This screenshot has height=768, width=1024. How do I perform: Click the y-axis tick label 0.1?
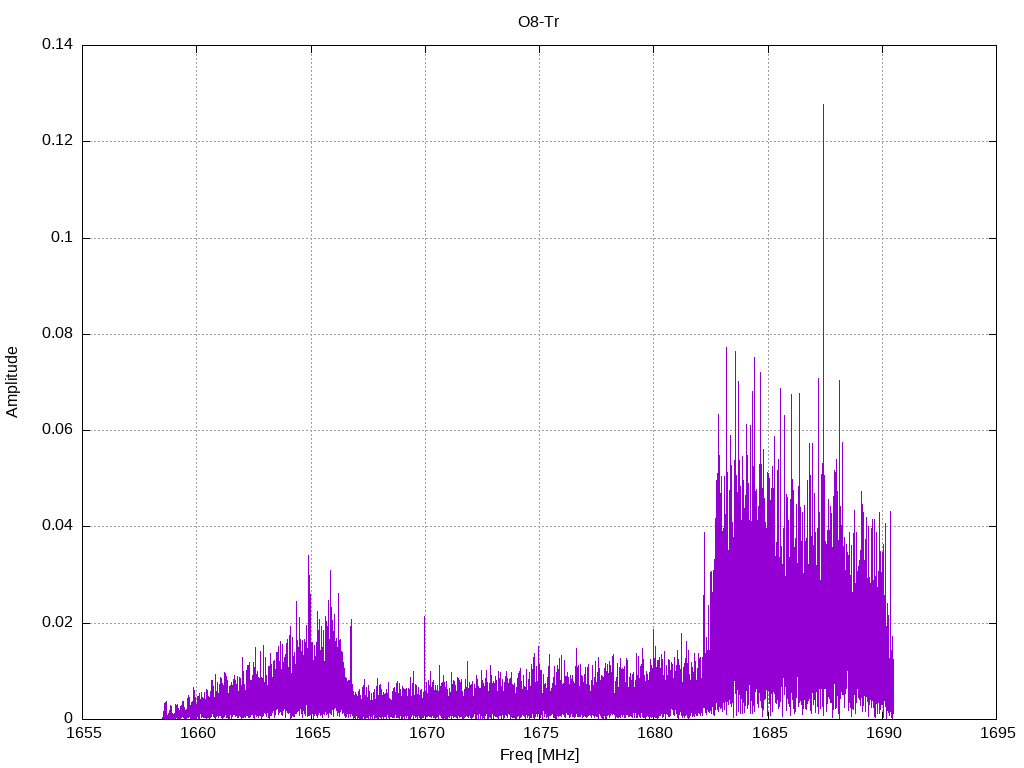coord(62,237)
